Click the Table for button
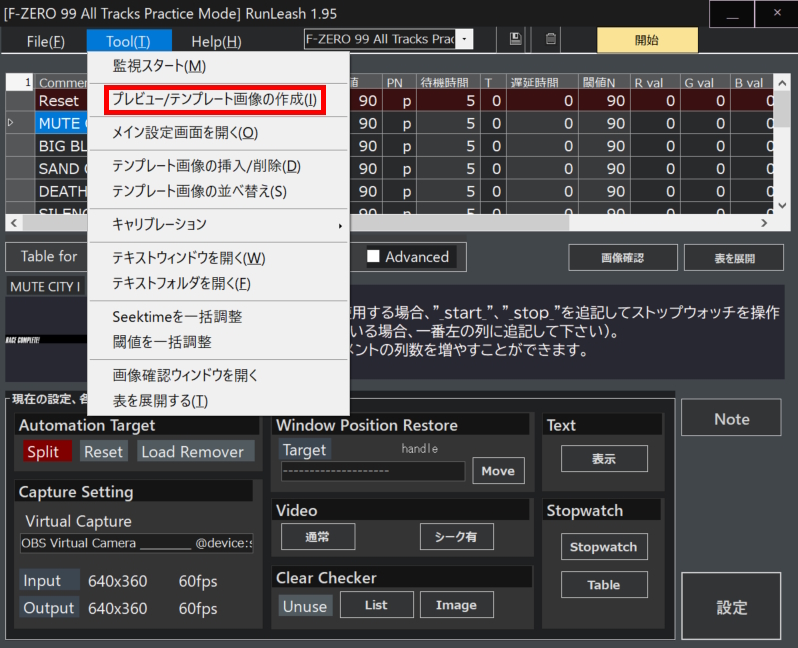The width and height of the screenshot is (798, 648). pyautogui.click(x=47, y=257)
